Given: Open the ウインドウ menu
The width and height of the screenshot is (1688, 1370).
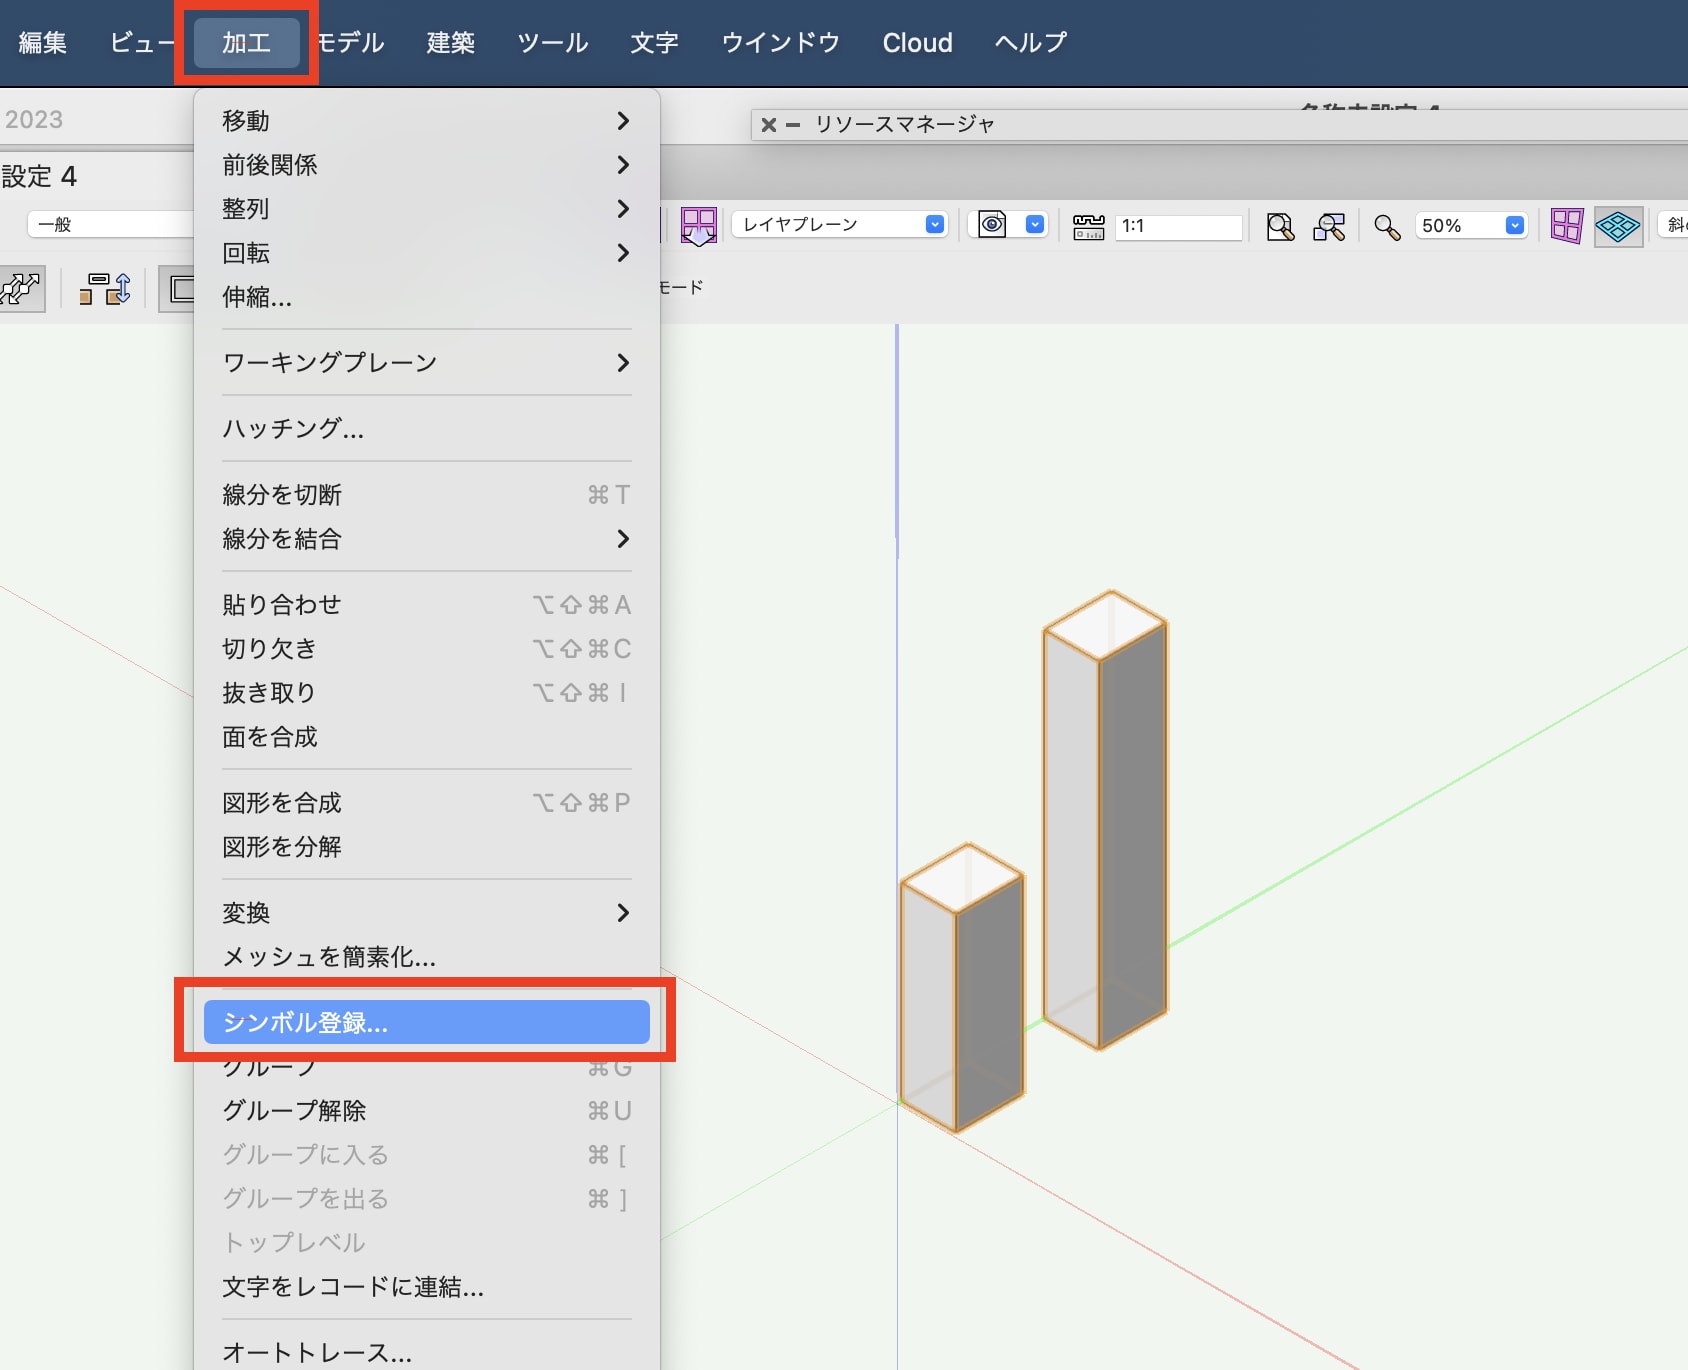Looking at the screenshot, I should coord(781,43).
